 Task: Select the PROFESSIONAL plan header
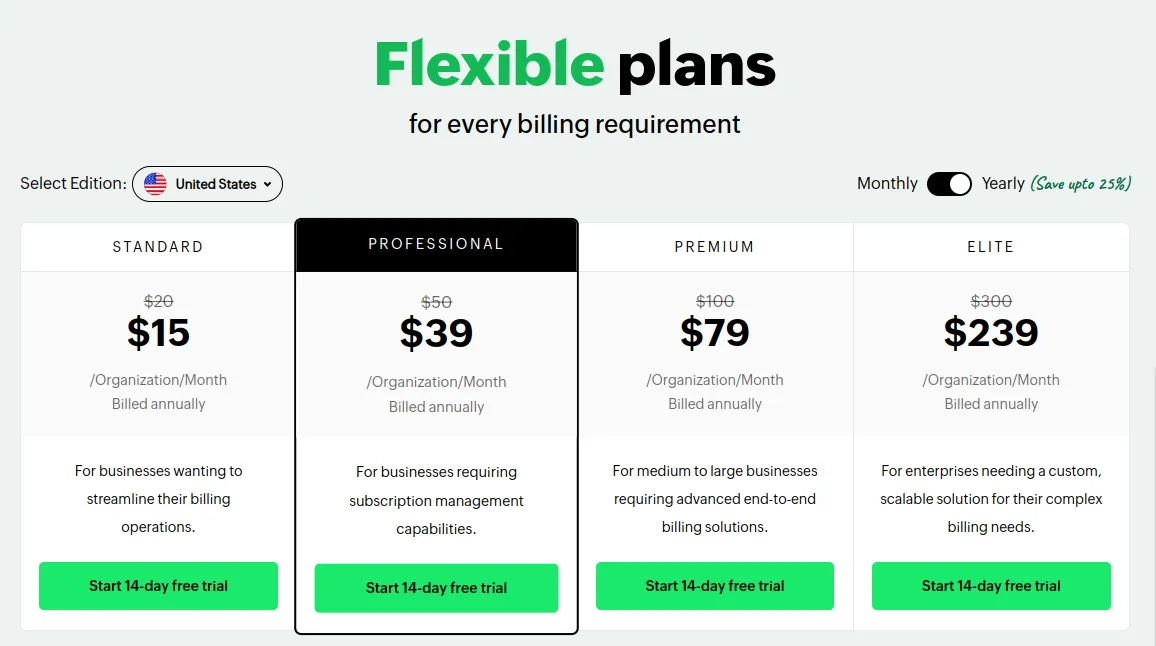436,244
